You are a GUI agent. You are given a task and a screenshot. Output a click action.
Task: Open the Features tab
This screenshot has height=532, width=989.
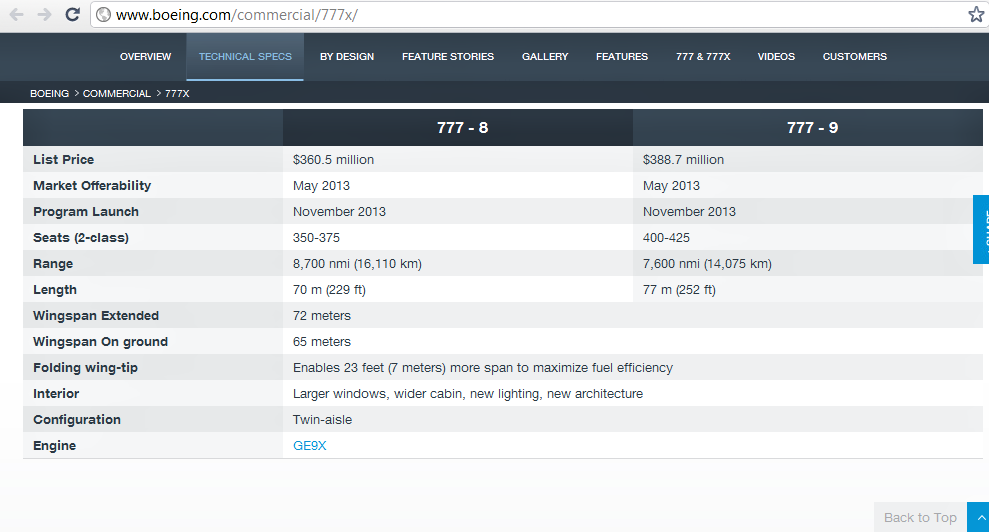(x=622, y=57)
